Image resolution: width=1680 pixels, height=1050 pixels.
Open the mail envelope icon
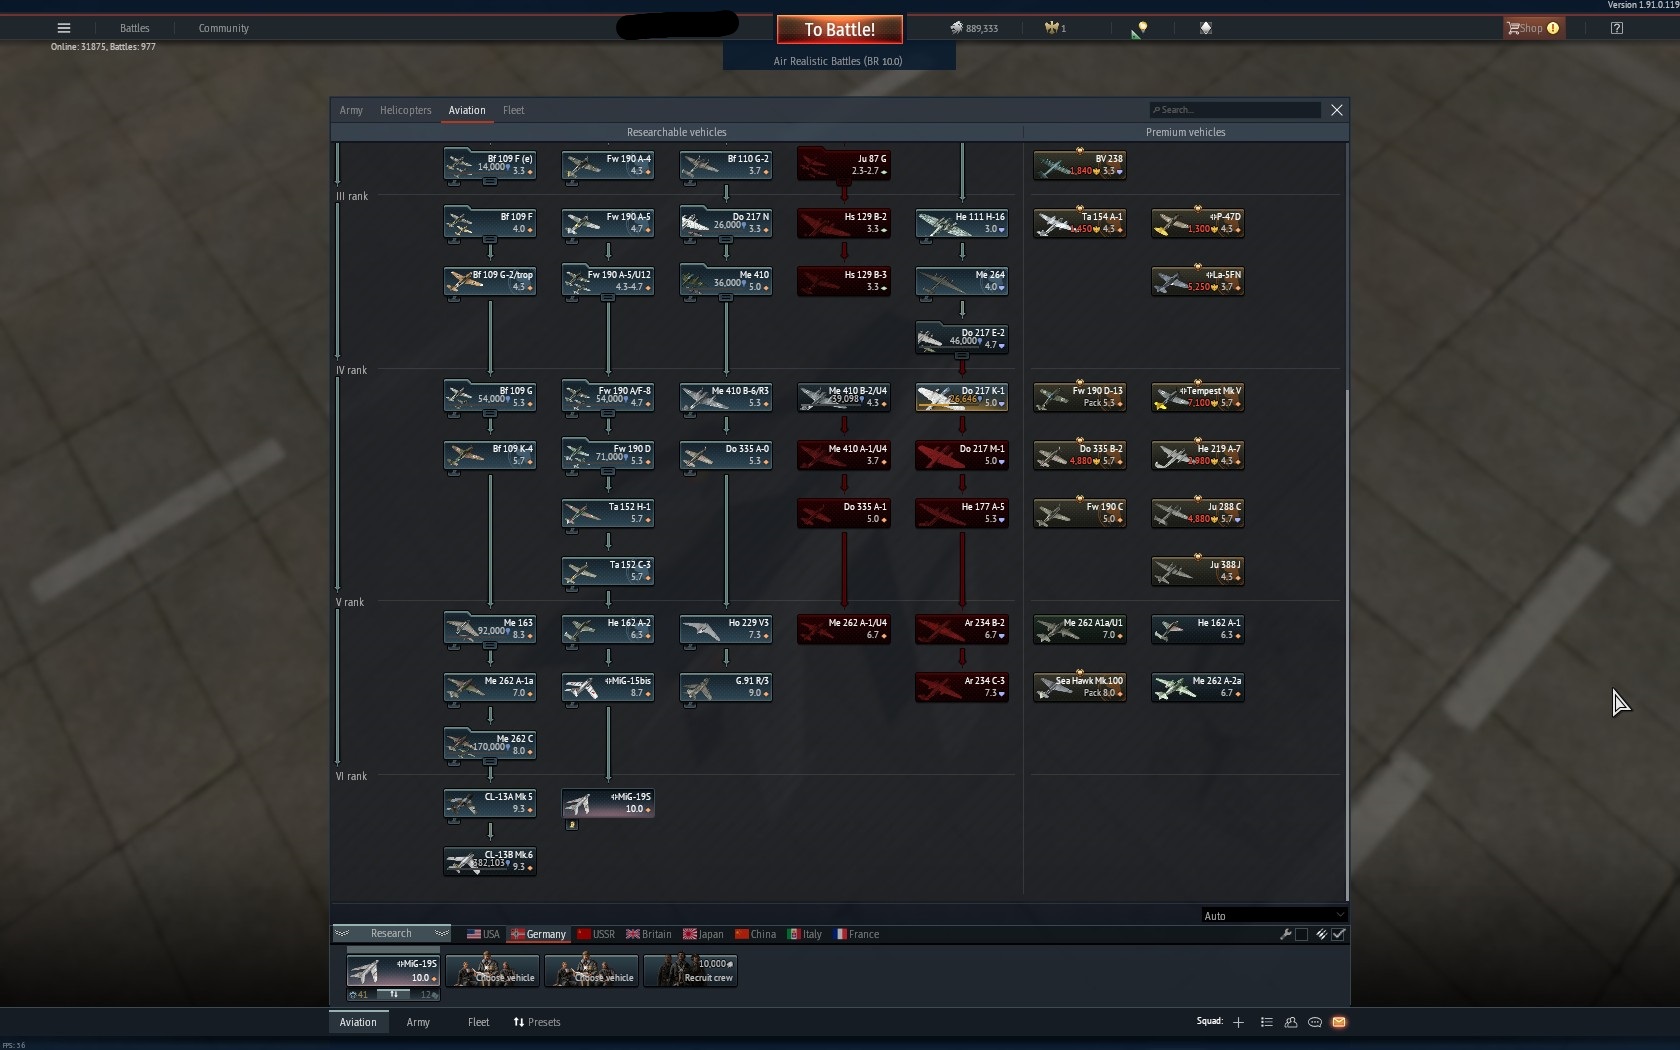point(1339,1022)
